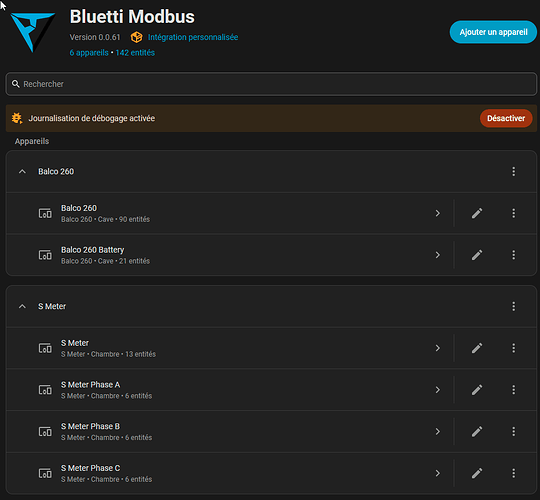Open the 6 appareils link
Image resolution: width=540 pixels, height=500 pixels.
point(89,53)
